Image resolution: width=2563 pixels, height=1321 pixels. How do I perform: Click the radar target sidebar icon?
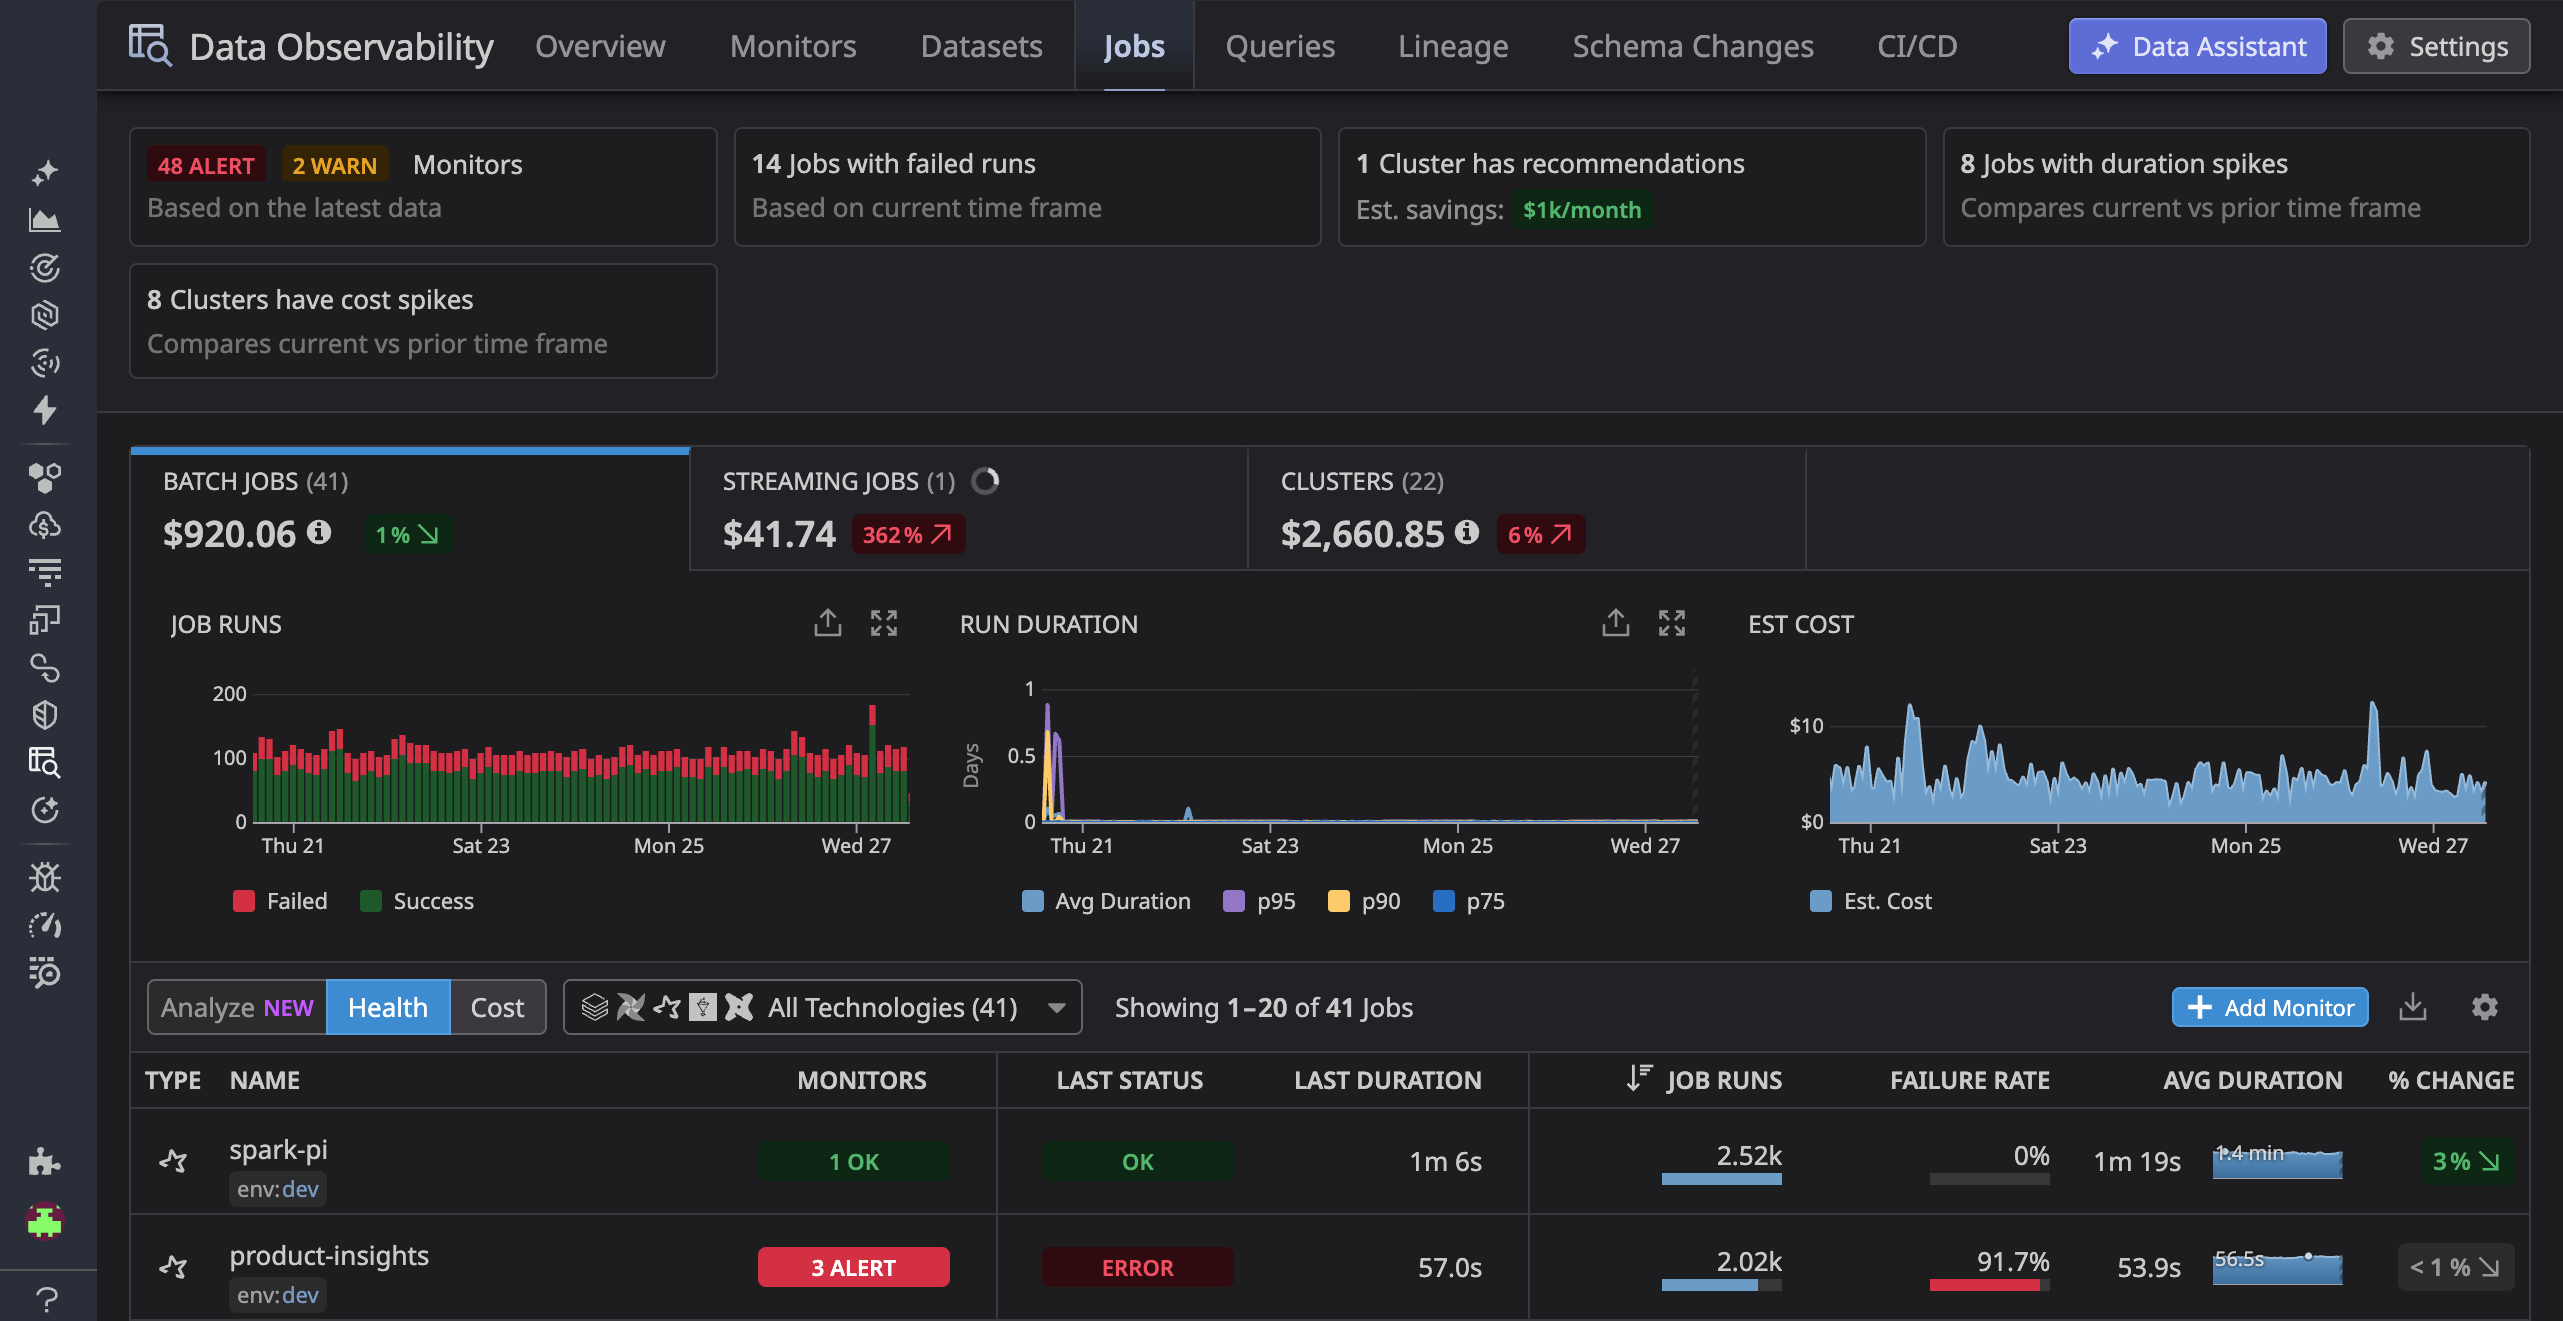[45, 267]
